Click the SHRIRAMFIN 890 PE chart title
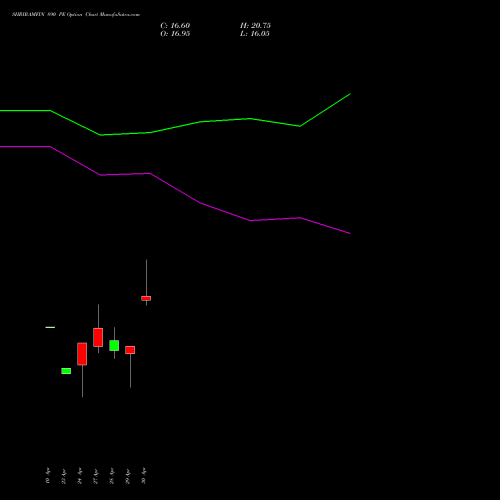 [x=76, y=15]
